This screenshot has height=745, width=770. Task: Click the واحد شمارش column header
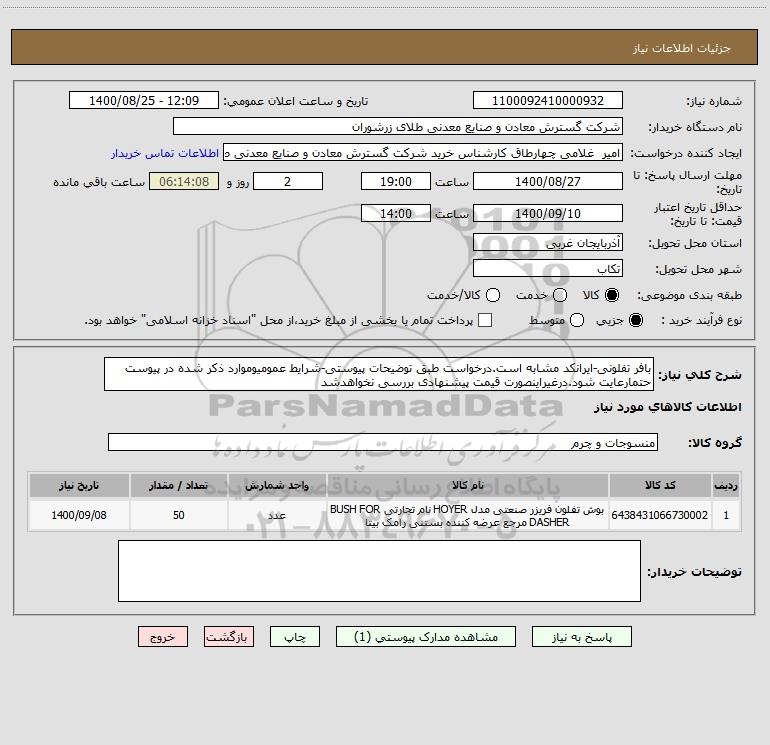(x=277, y=485)
